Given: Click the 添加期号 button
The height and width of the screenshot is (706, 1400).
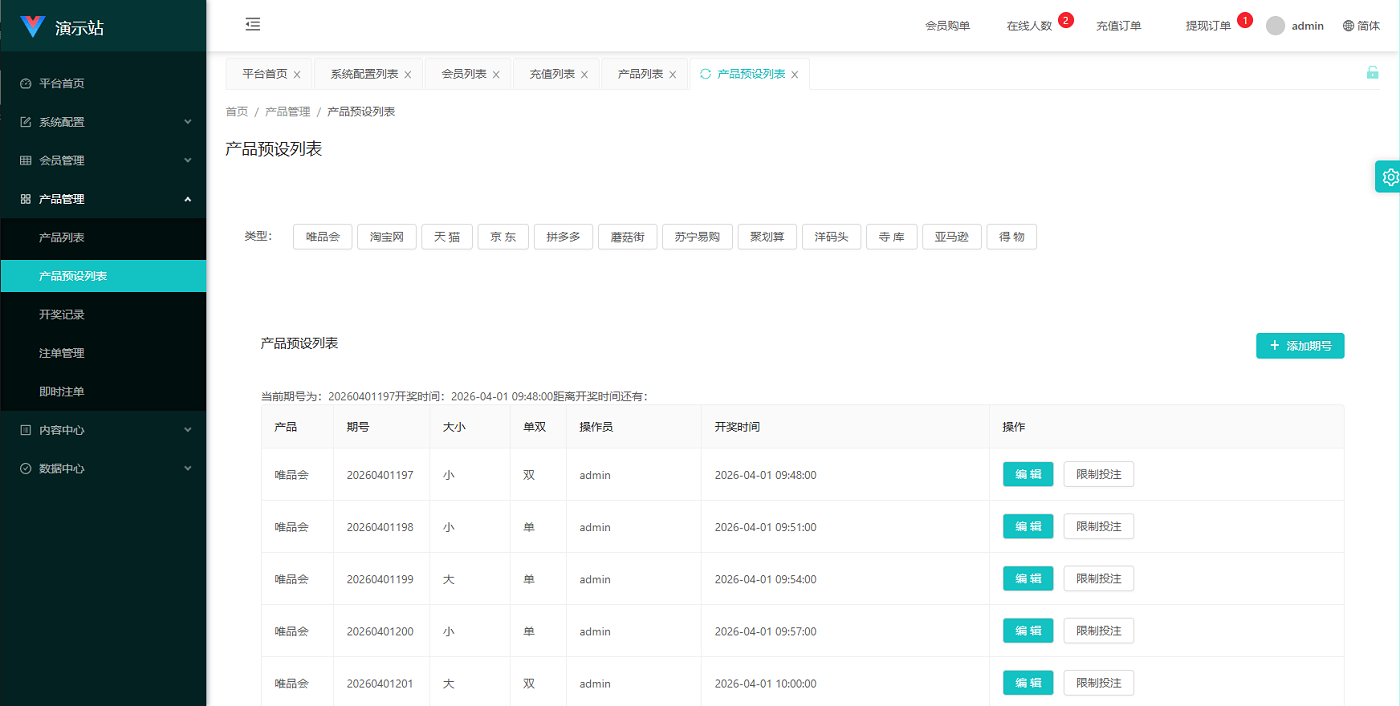Looking at the screenshot, I should pos(1299,346).
